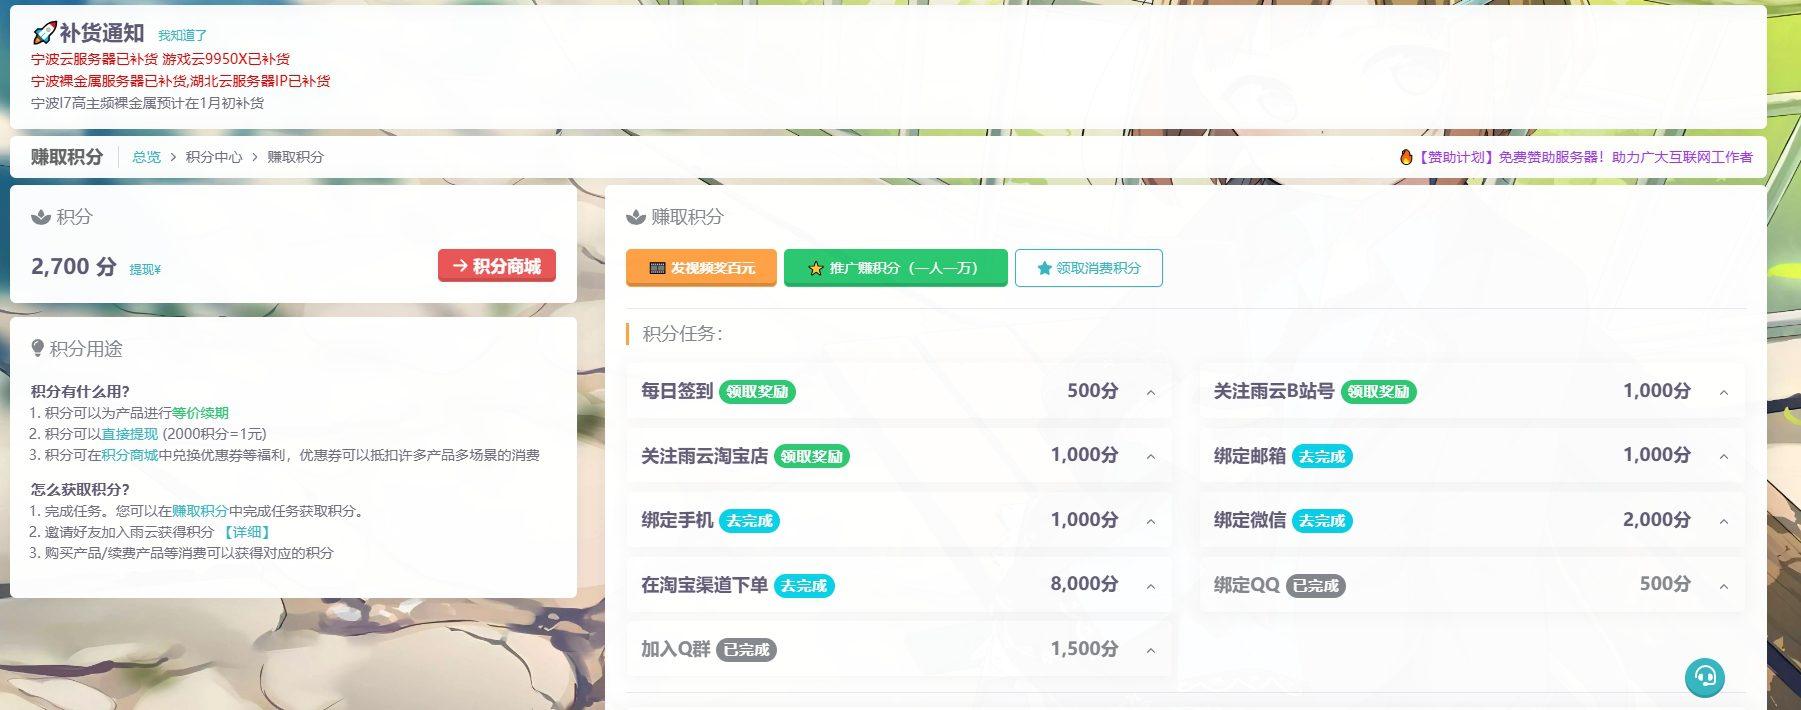The image size is (1801, 710).
Task: Collapse the 在淘宝渠道下单 task chevron
Action: 1151,586
